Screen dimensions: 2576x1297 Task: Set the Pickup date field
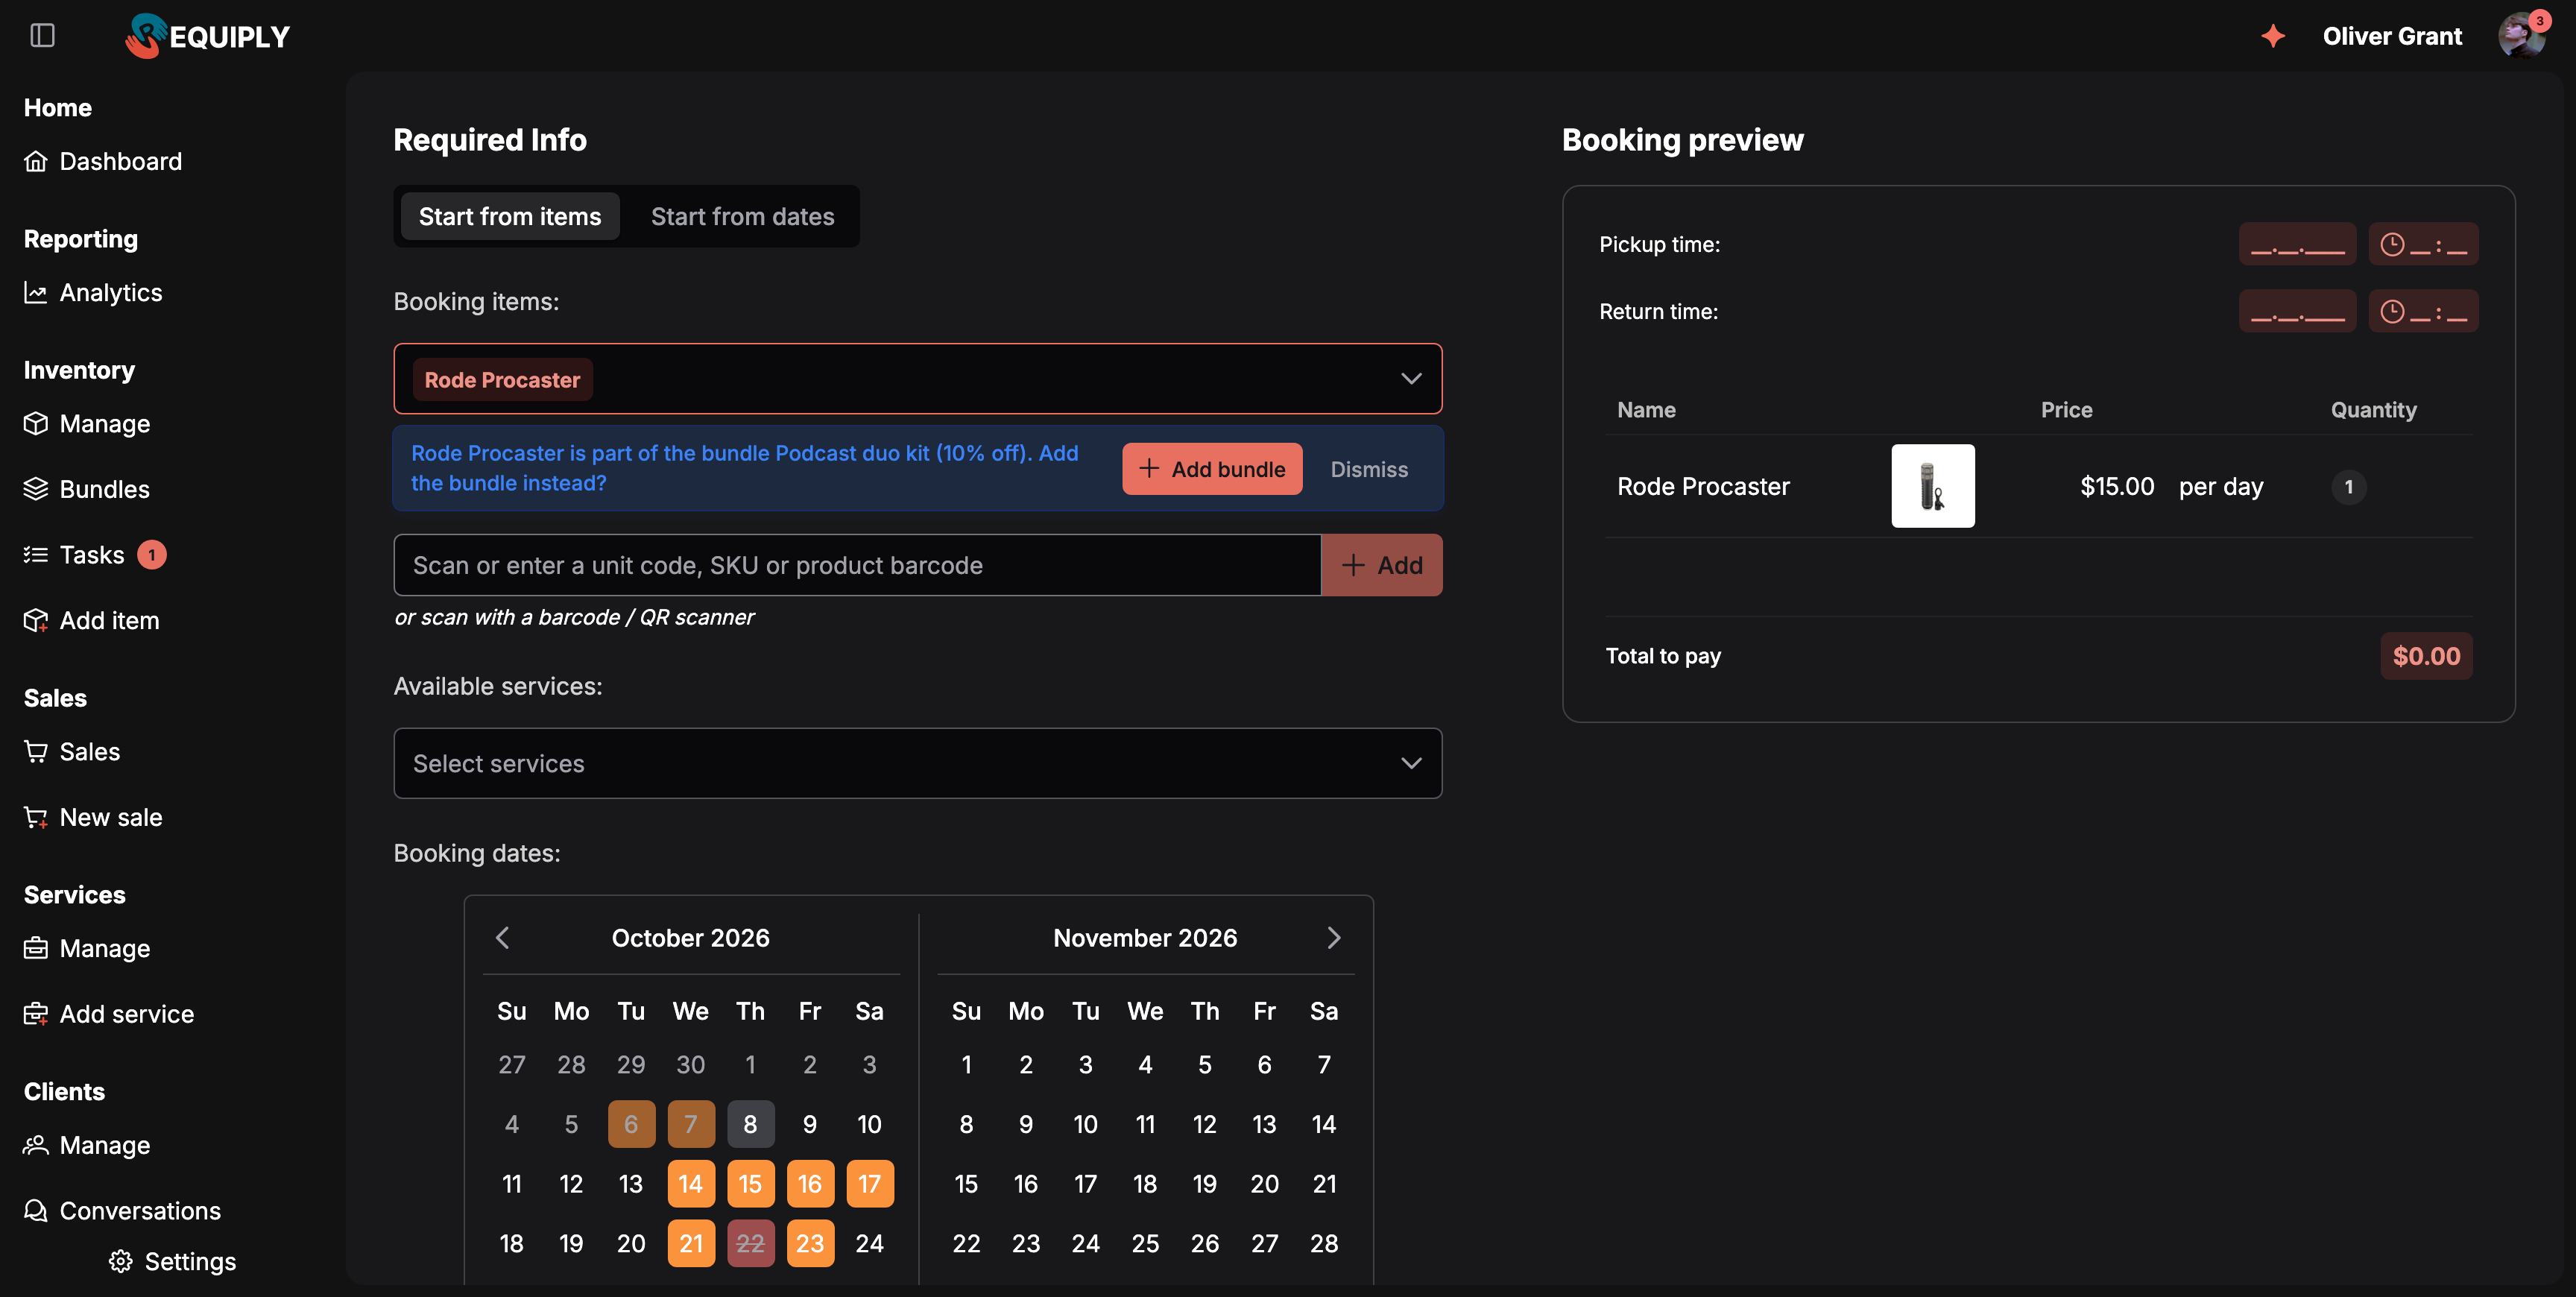[x=2297, y=244]
